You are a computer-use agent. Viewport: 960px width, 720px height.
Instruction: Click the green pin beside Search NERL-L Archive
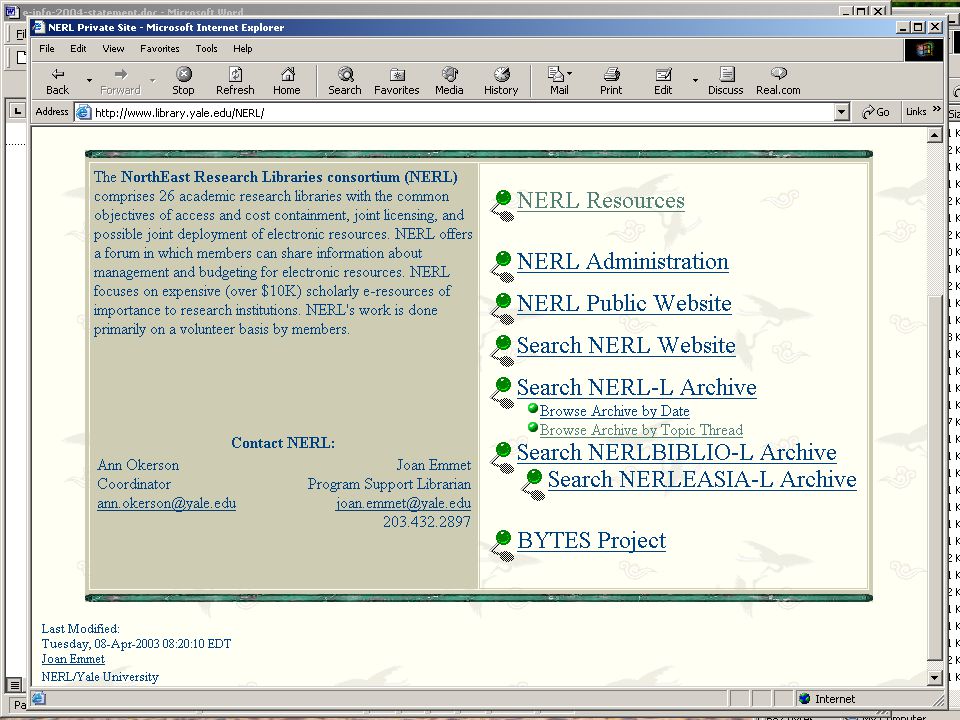click(x=503, y=392)
